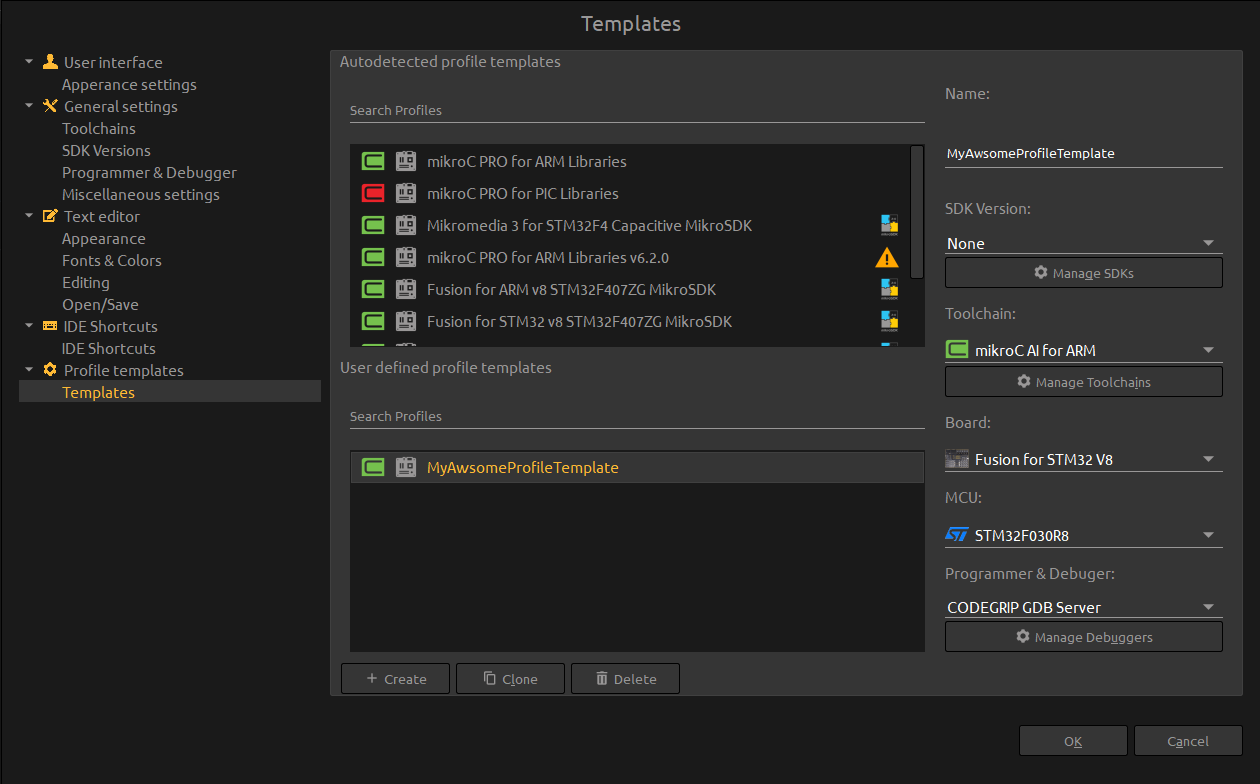This screenshot has width=1260, height=784.
Task: Open the SDK Version dropdown
Action: pos(1084,243)
